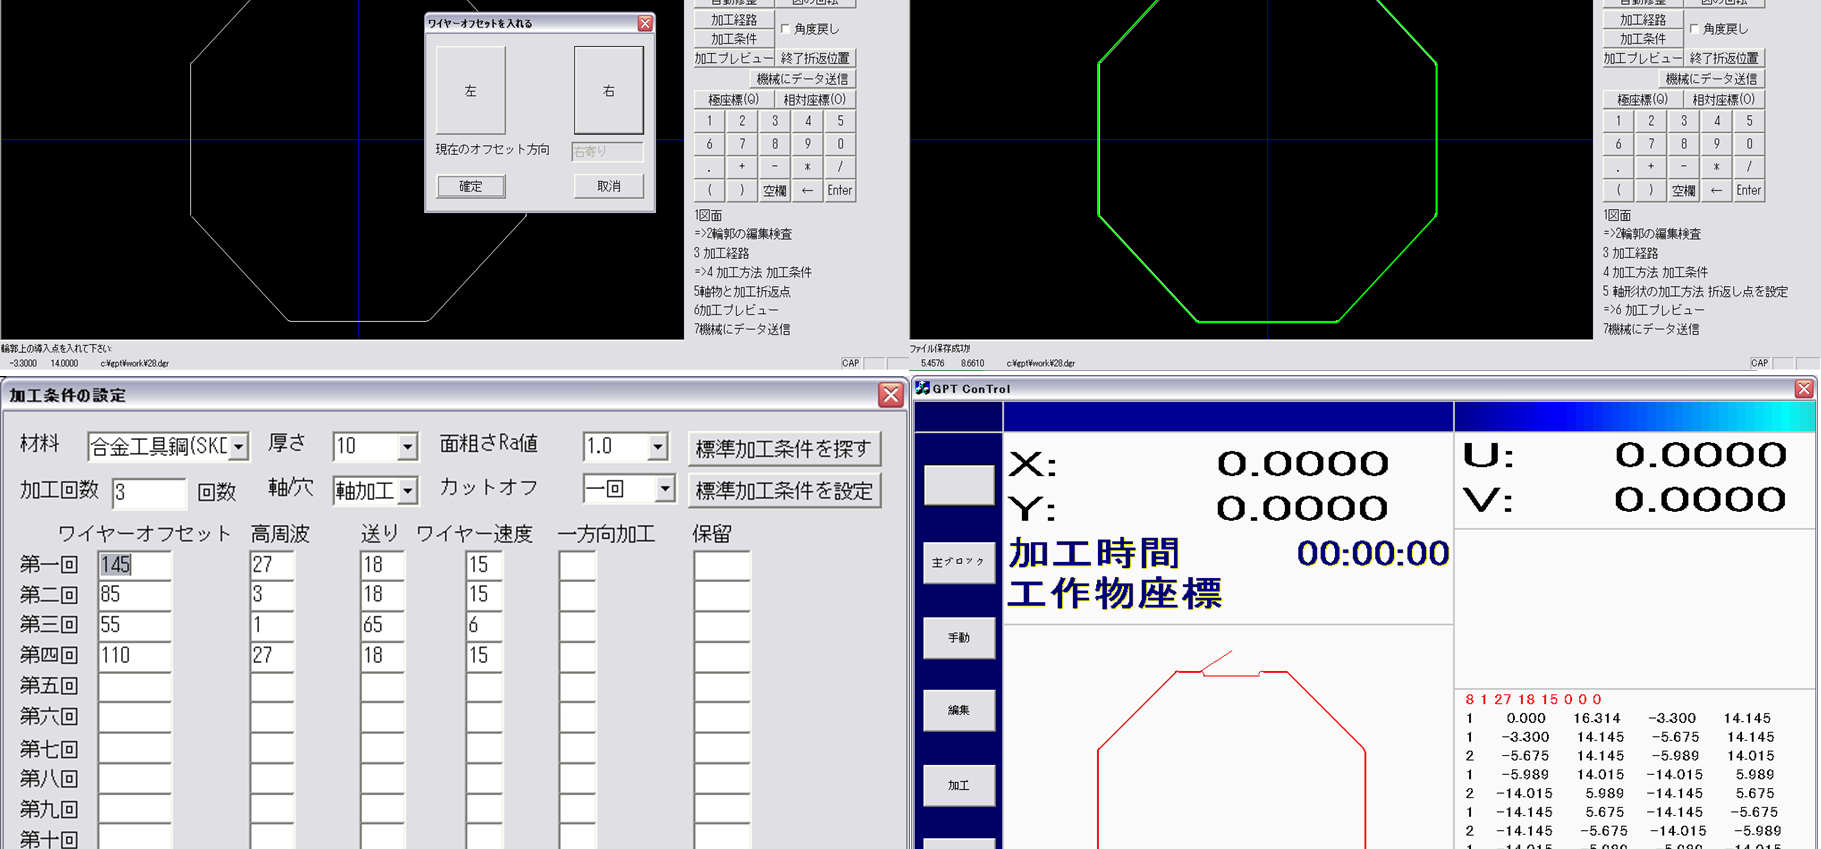The width and height of the screenshot is (1821, 849).
Task: Open 加工条件 in the left CAD window
Action: tap(733, 39)
